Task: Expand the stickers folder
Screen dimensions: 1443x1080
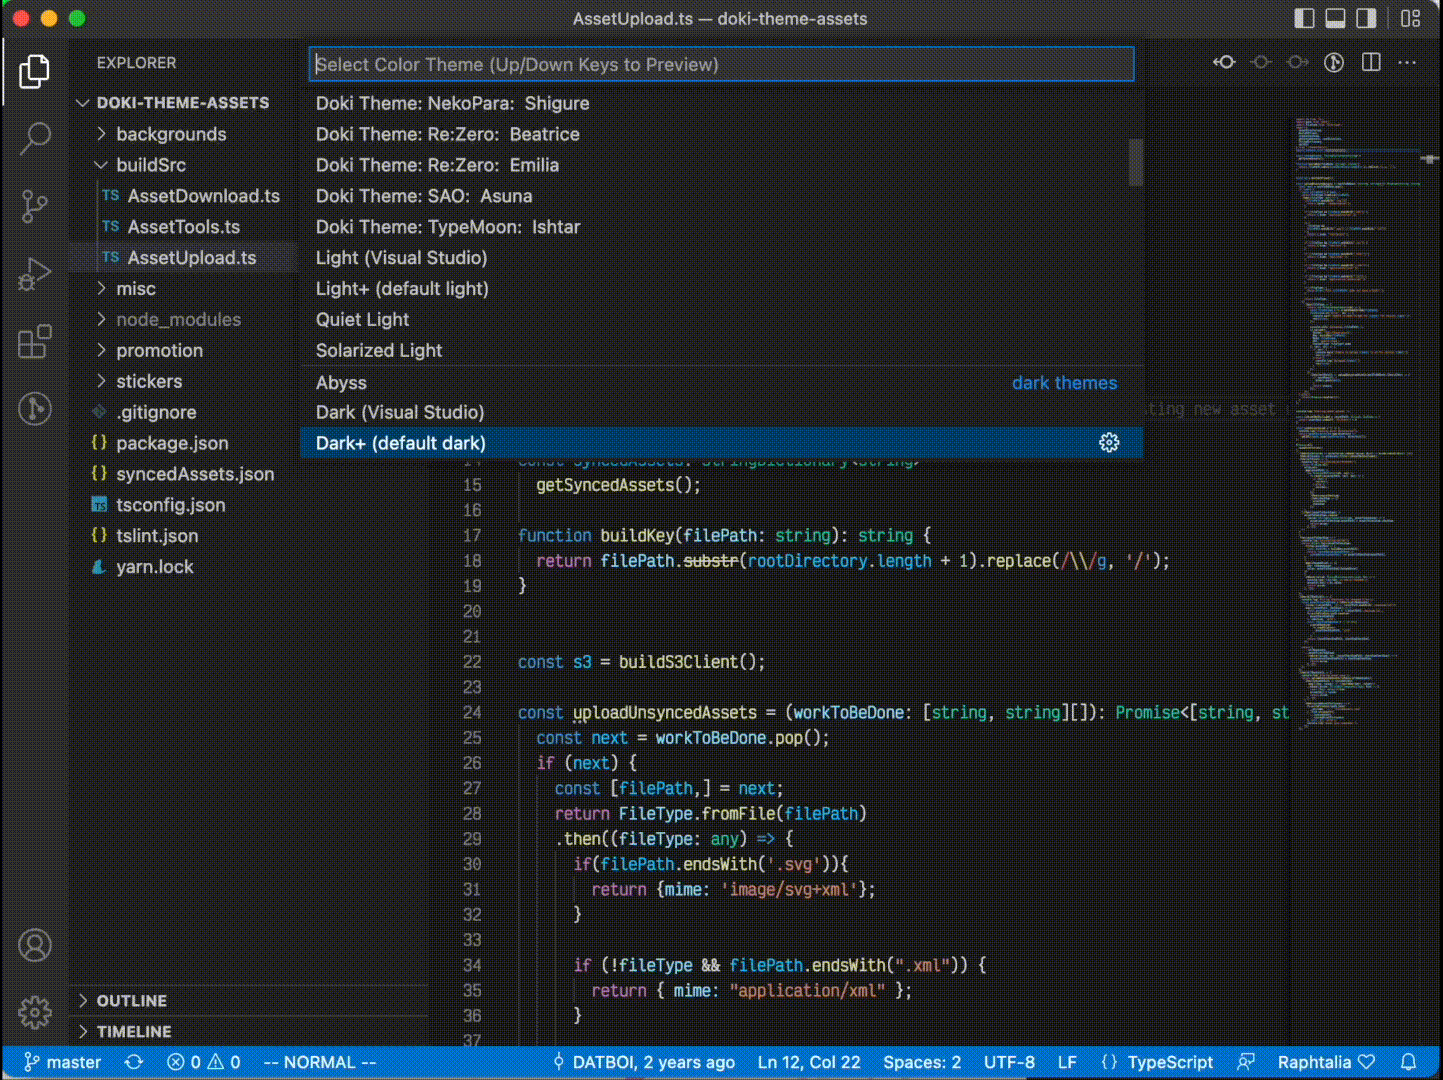Action: (149, 382)
